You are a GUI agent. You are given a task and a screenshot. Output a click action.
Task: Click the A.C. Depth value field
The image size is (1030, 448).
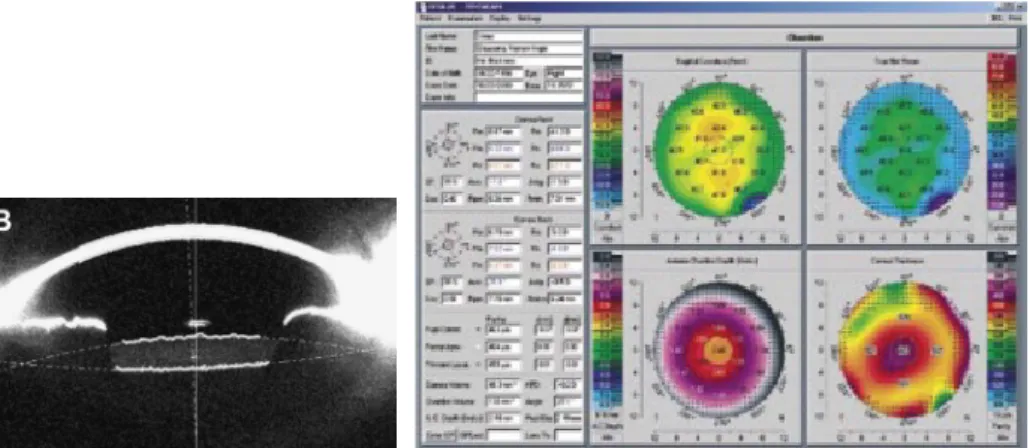point(503,418)
